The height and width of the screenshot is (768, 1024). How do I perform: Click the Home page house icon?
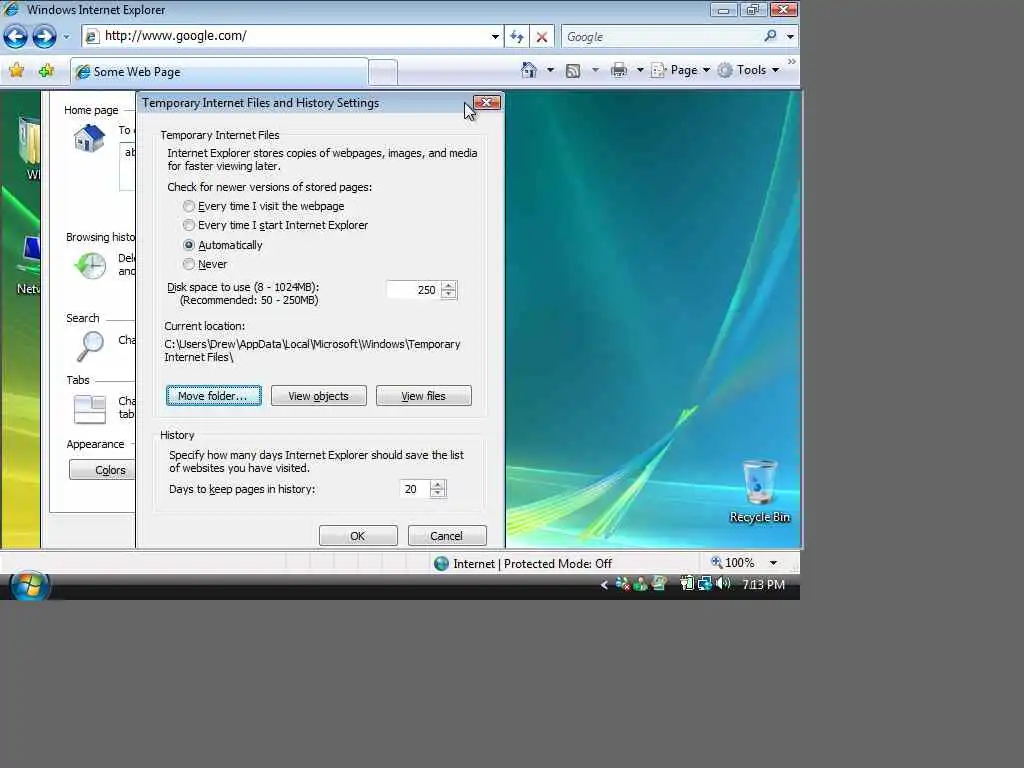click(x=89, y=138)
